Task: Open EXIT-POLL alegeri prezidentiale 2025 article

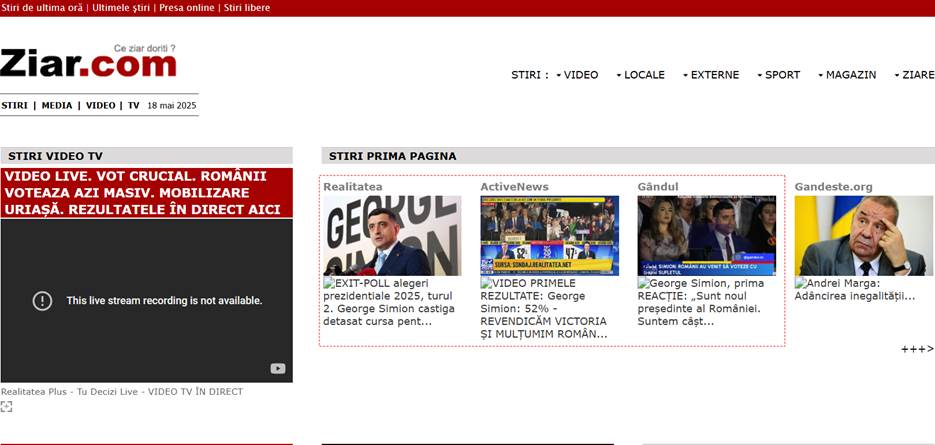Action: click(x=389, y=302)
